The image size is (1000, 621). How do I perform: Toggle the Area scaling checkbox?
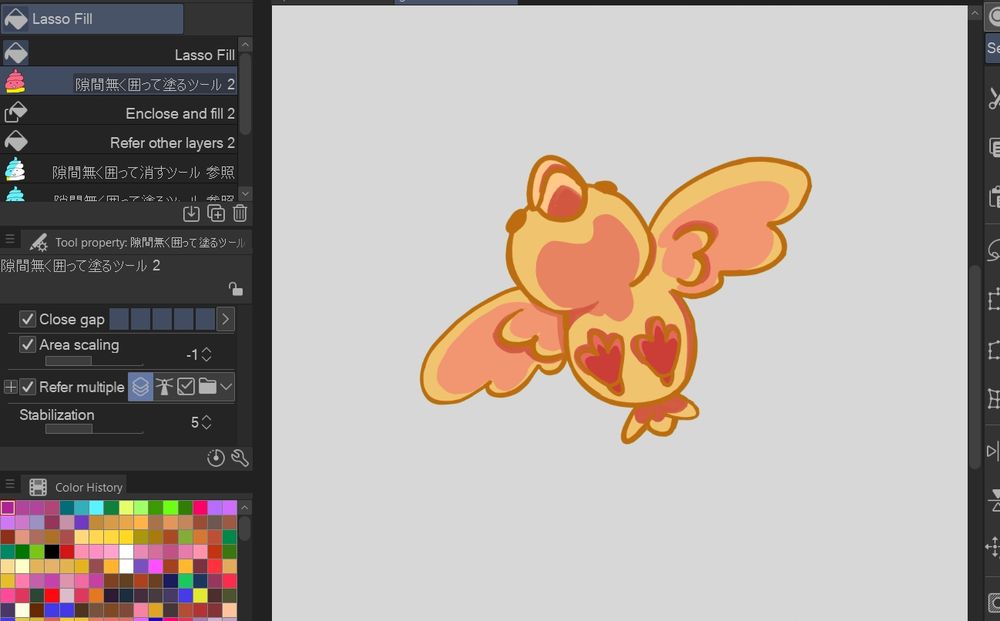click(27, 344)
